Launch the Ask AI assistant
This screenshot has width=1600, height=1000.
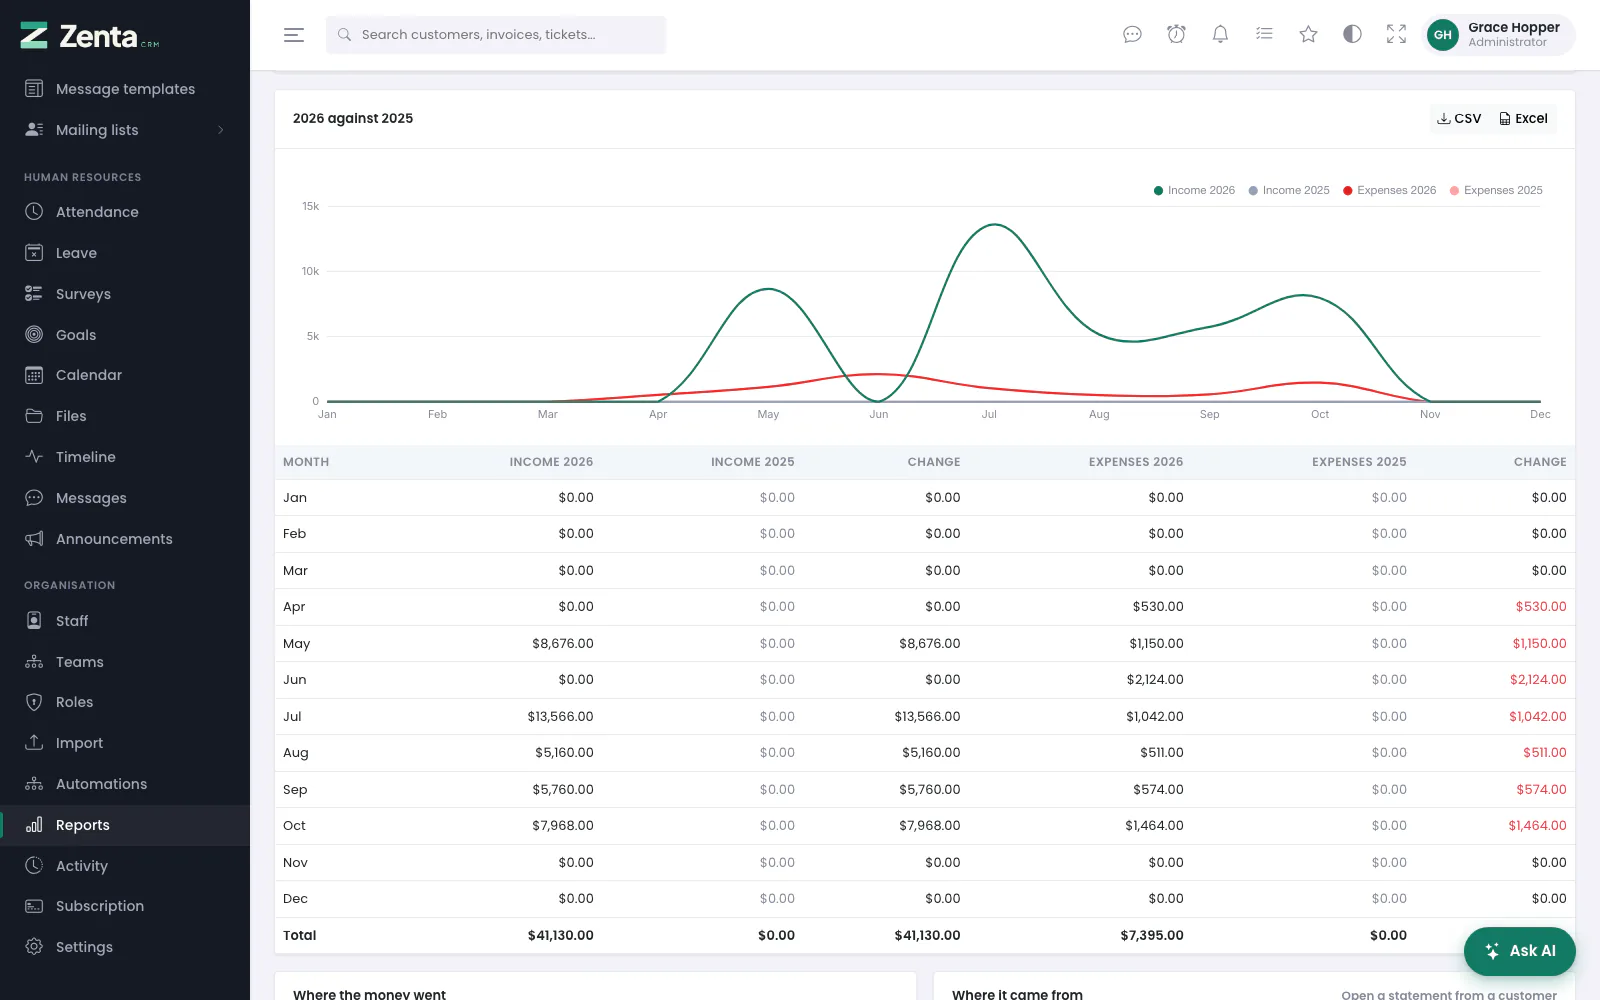click(1519, 951)
